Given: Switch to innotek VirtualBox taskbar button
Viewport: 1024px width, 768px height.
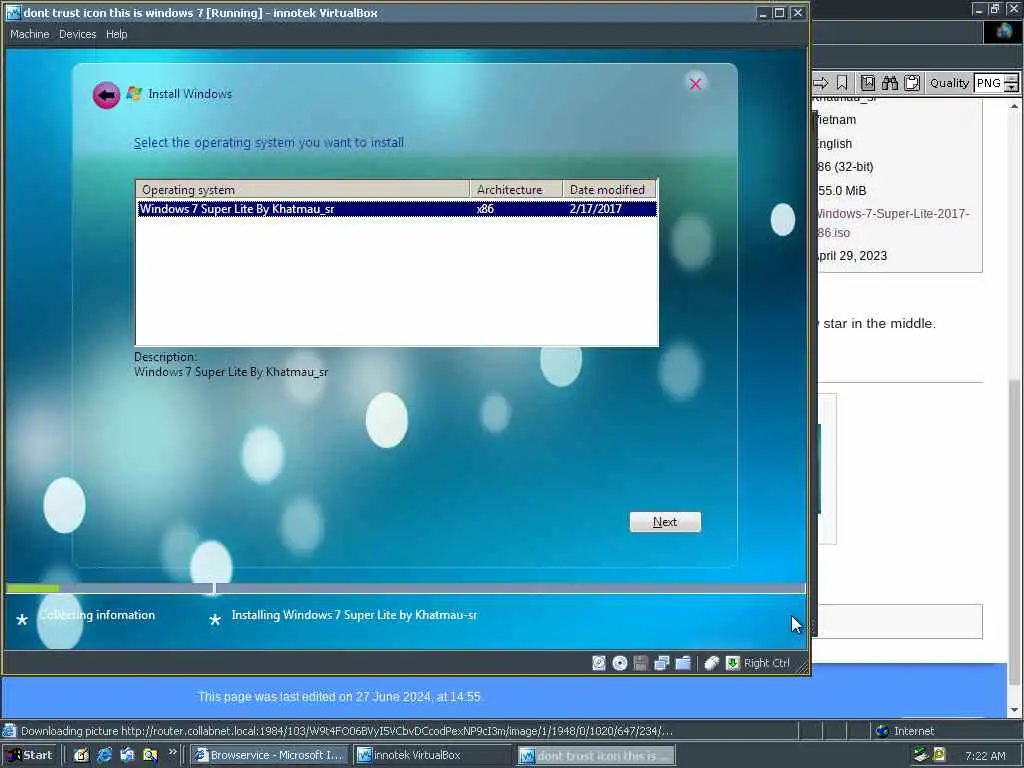Looking at the screenshot, I should (434, 755).
